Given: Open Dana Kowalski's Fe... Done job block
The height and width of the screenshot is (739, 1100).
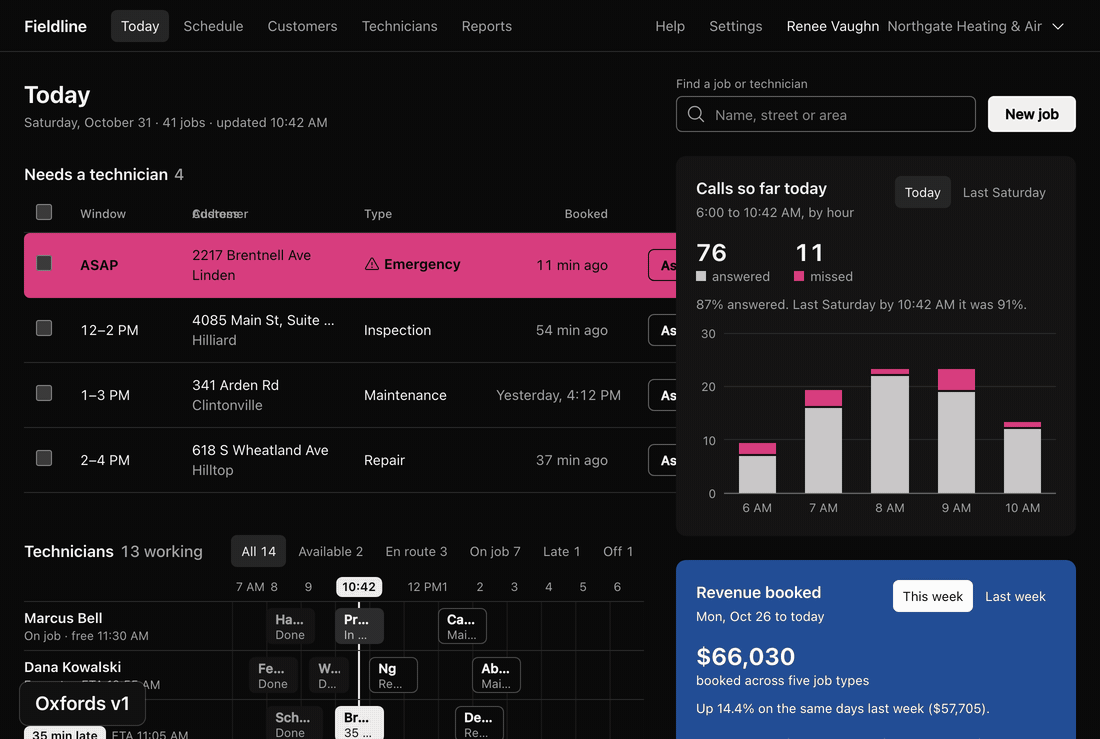Looking at the screenshot, I should coord(273,675).
